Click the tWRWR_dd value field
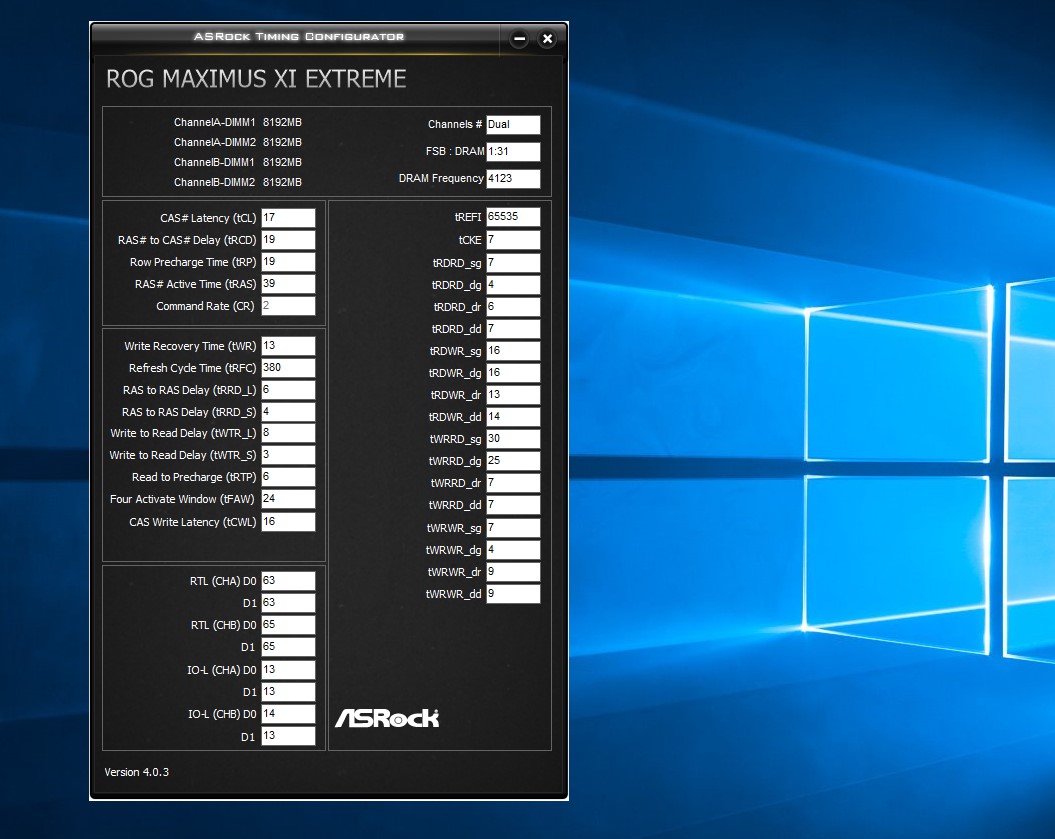The image size is (1055, 839). [513, 593]
